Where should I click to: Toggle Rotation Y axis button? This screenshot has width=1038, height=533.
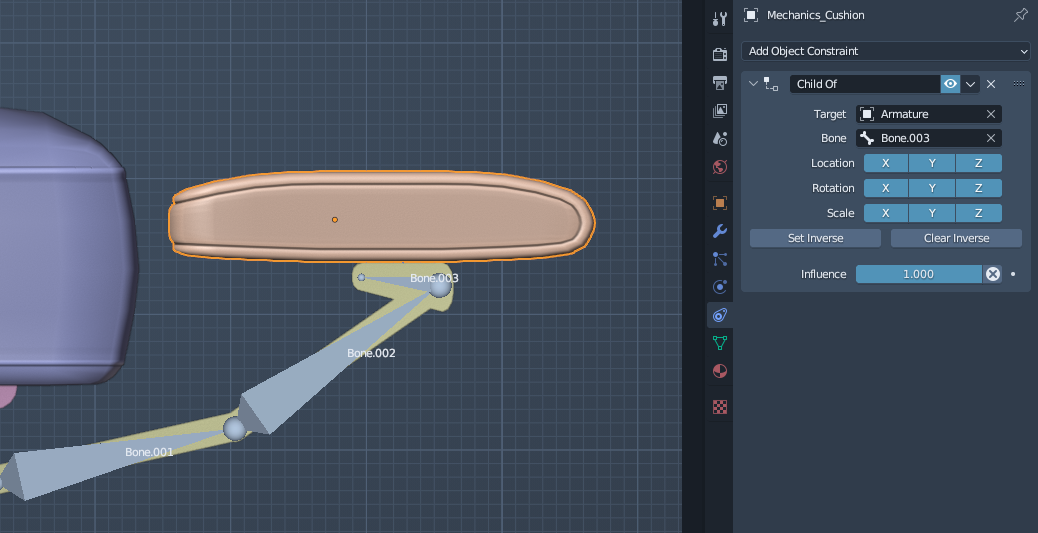(x=932, y=188)
